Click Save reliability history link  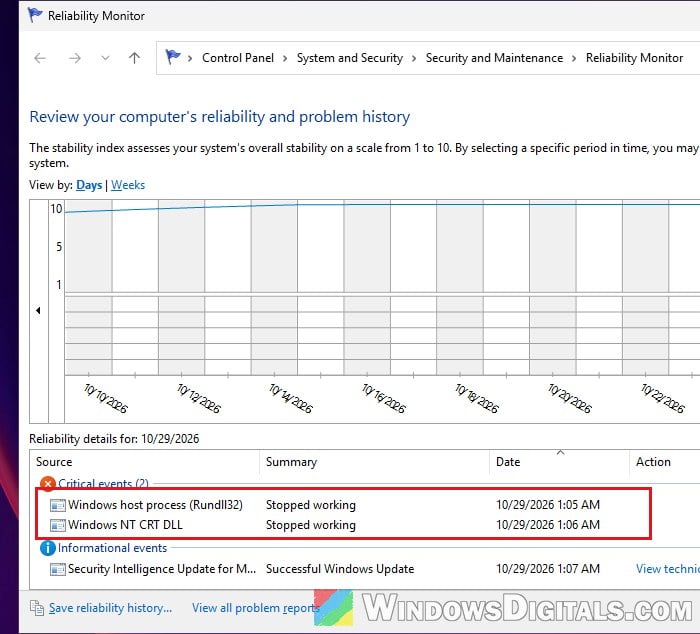pos(110,608)
